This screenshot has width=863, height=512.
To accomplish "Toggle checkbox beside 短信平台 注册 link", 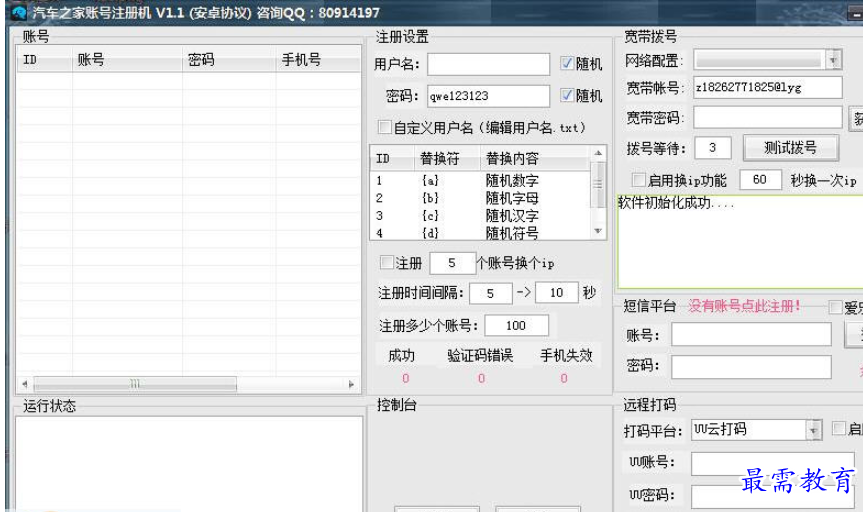I will [835, 307].
